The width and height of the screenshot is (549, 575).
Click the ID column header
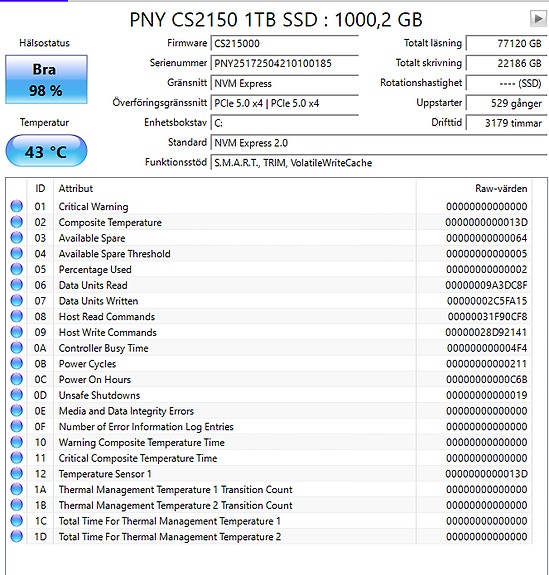[x=40, y=188]
